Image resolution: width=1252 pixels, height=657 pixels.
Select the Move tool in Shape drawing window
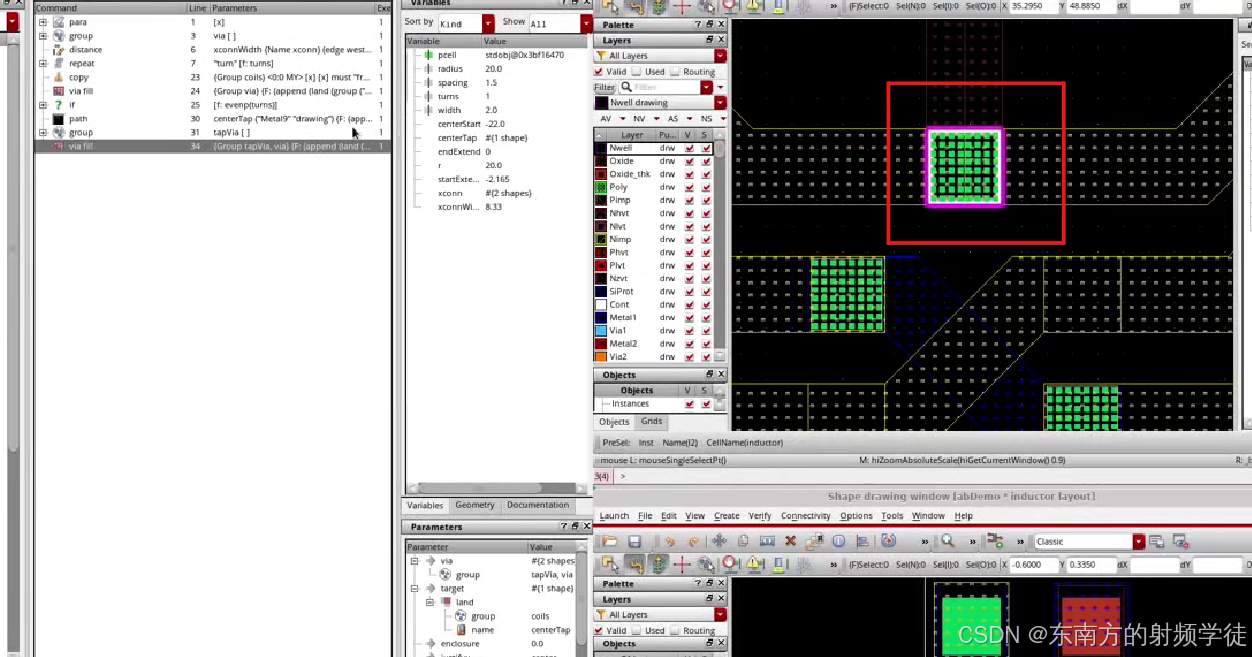tap(719, 541)
